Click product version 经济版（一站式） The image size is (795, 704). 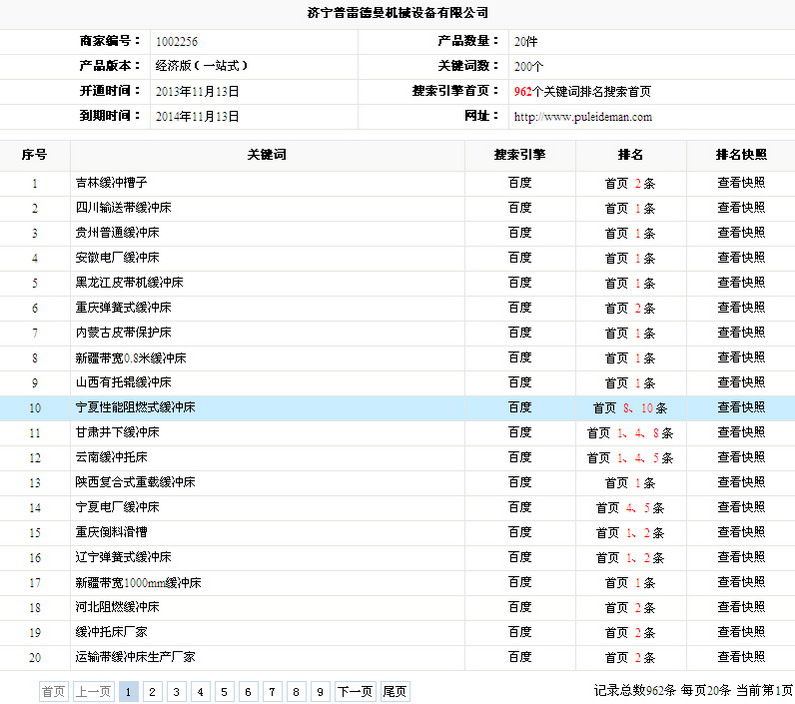click(x=202, y=66)
